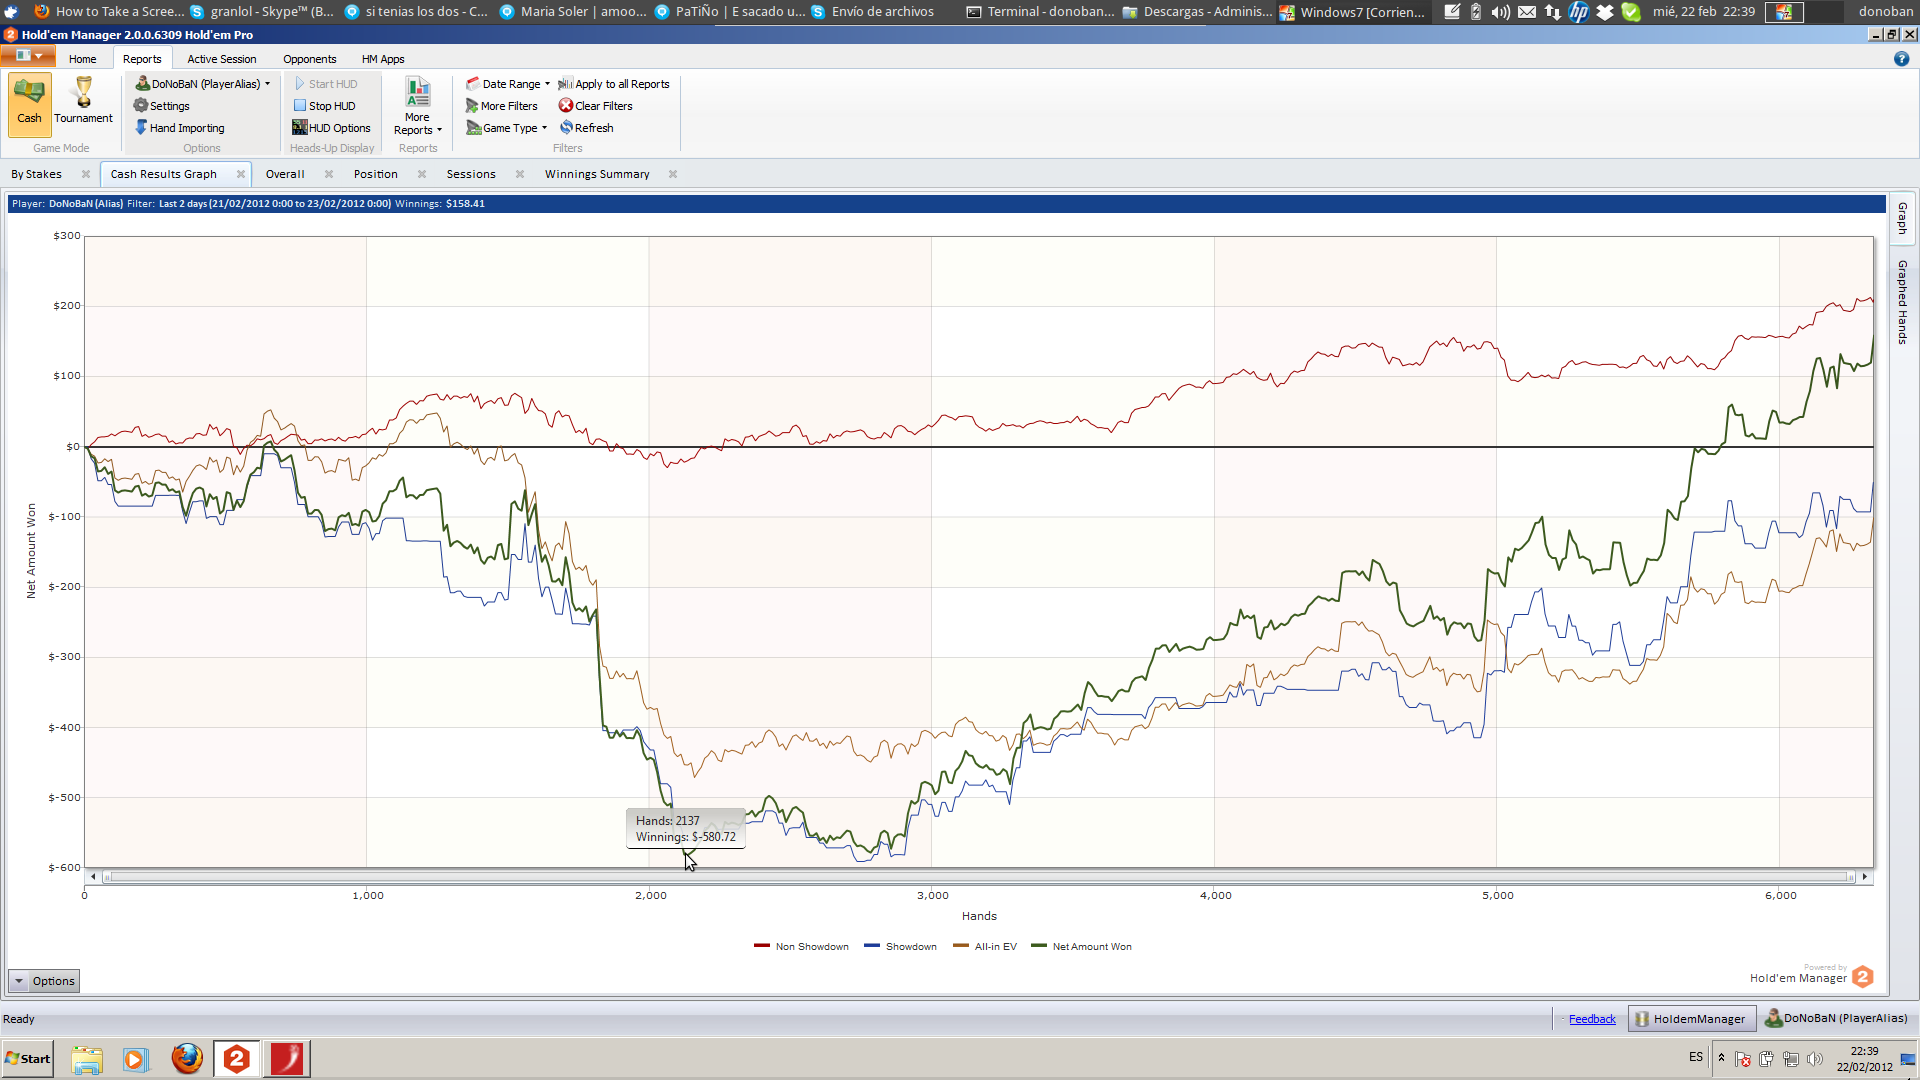Switch to Home ribbon tab
This screenshot has width=1920, height=1080.
tap(83, 59)
